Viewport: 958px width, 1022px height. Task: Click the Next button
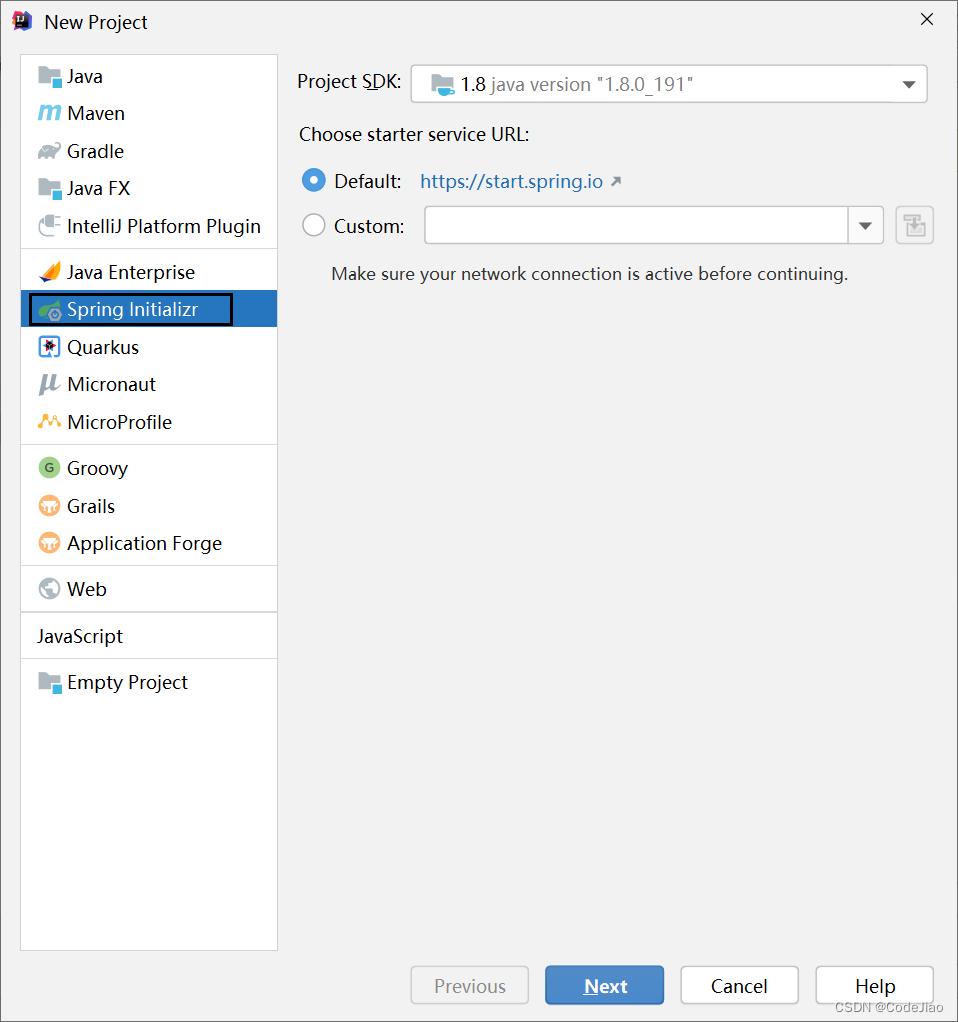605,986
